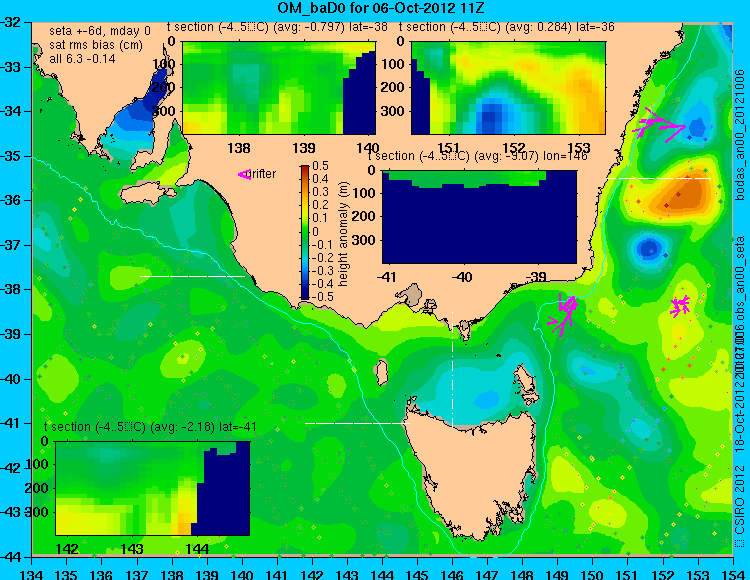The width and height of the screenshot is (750, 580).
Task: Click the 't section' heading ending lat=-38
Action: click(277, 27)
